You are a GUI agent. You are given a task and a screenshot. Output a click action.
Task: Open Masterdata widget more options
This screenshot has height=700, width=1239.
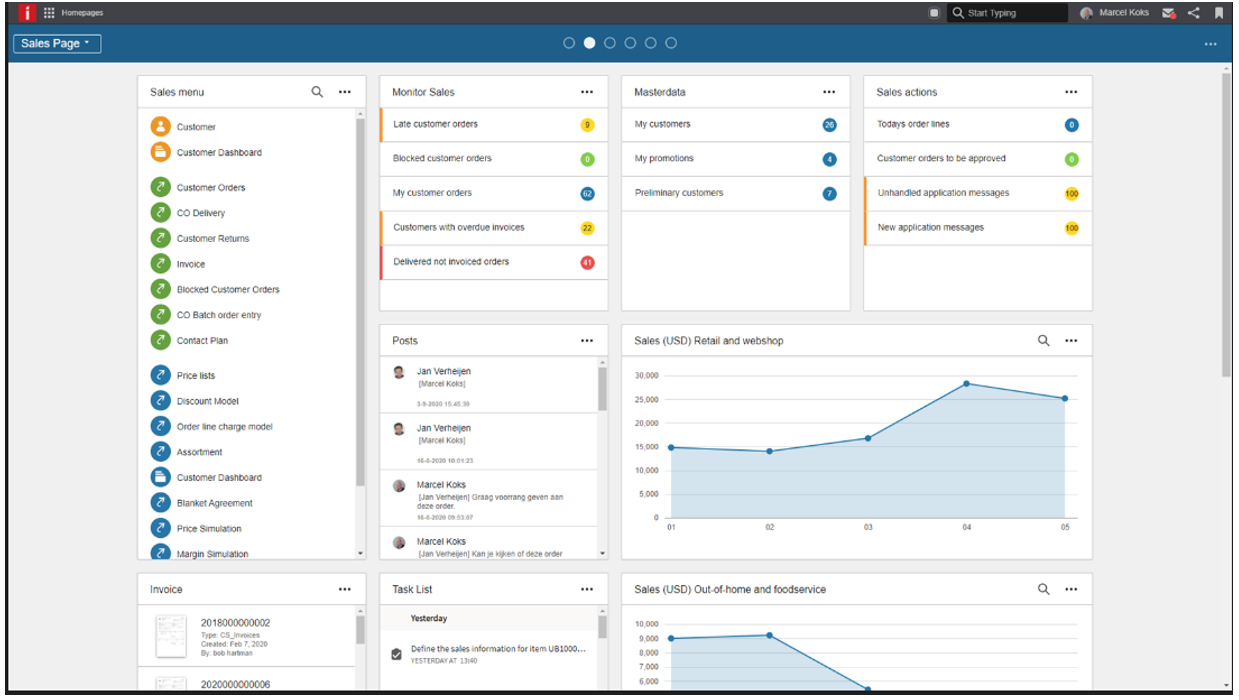(829, 92)
